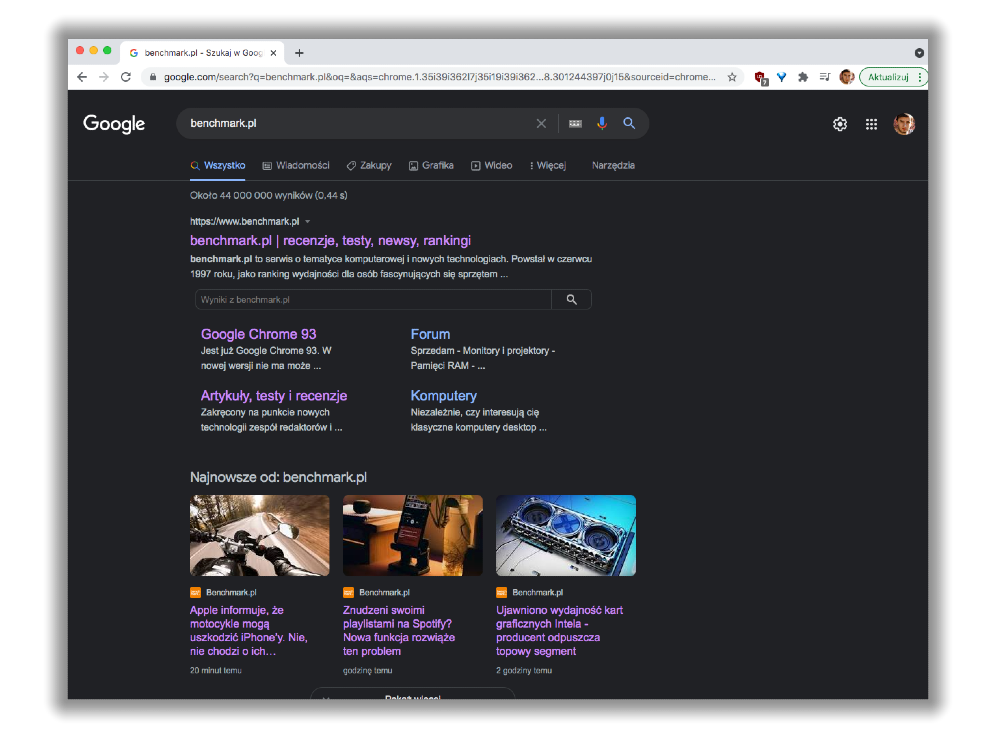
Task: Click the padlock site info icon
Action: (152, 77)
